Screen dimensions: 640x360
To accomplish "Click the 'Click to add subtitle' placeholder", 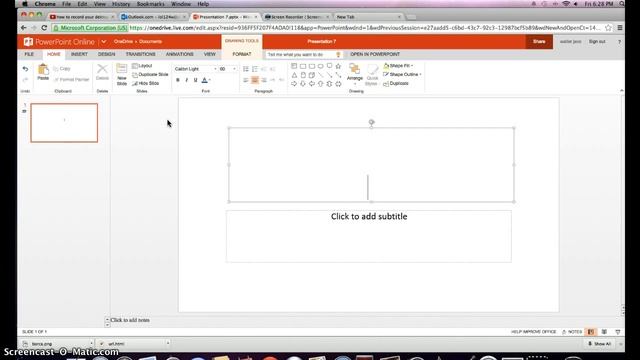I will coord(369,236).
